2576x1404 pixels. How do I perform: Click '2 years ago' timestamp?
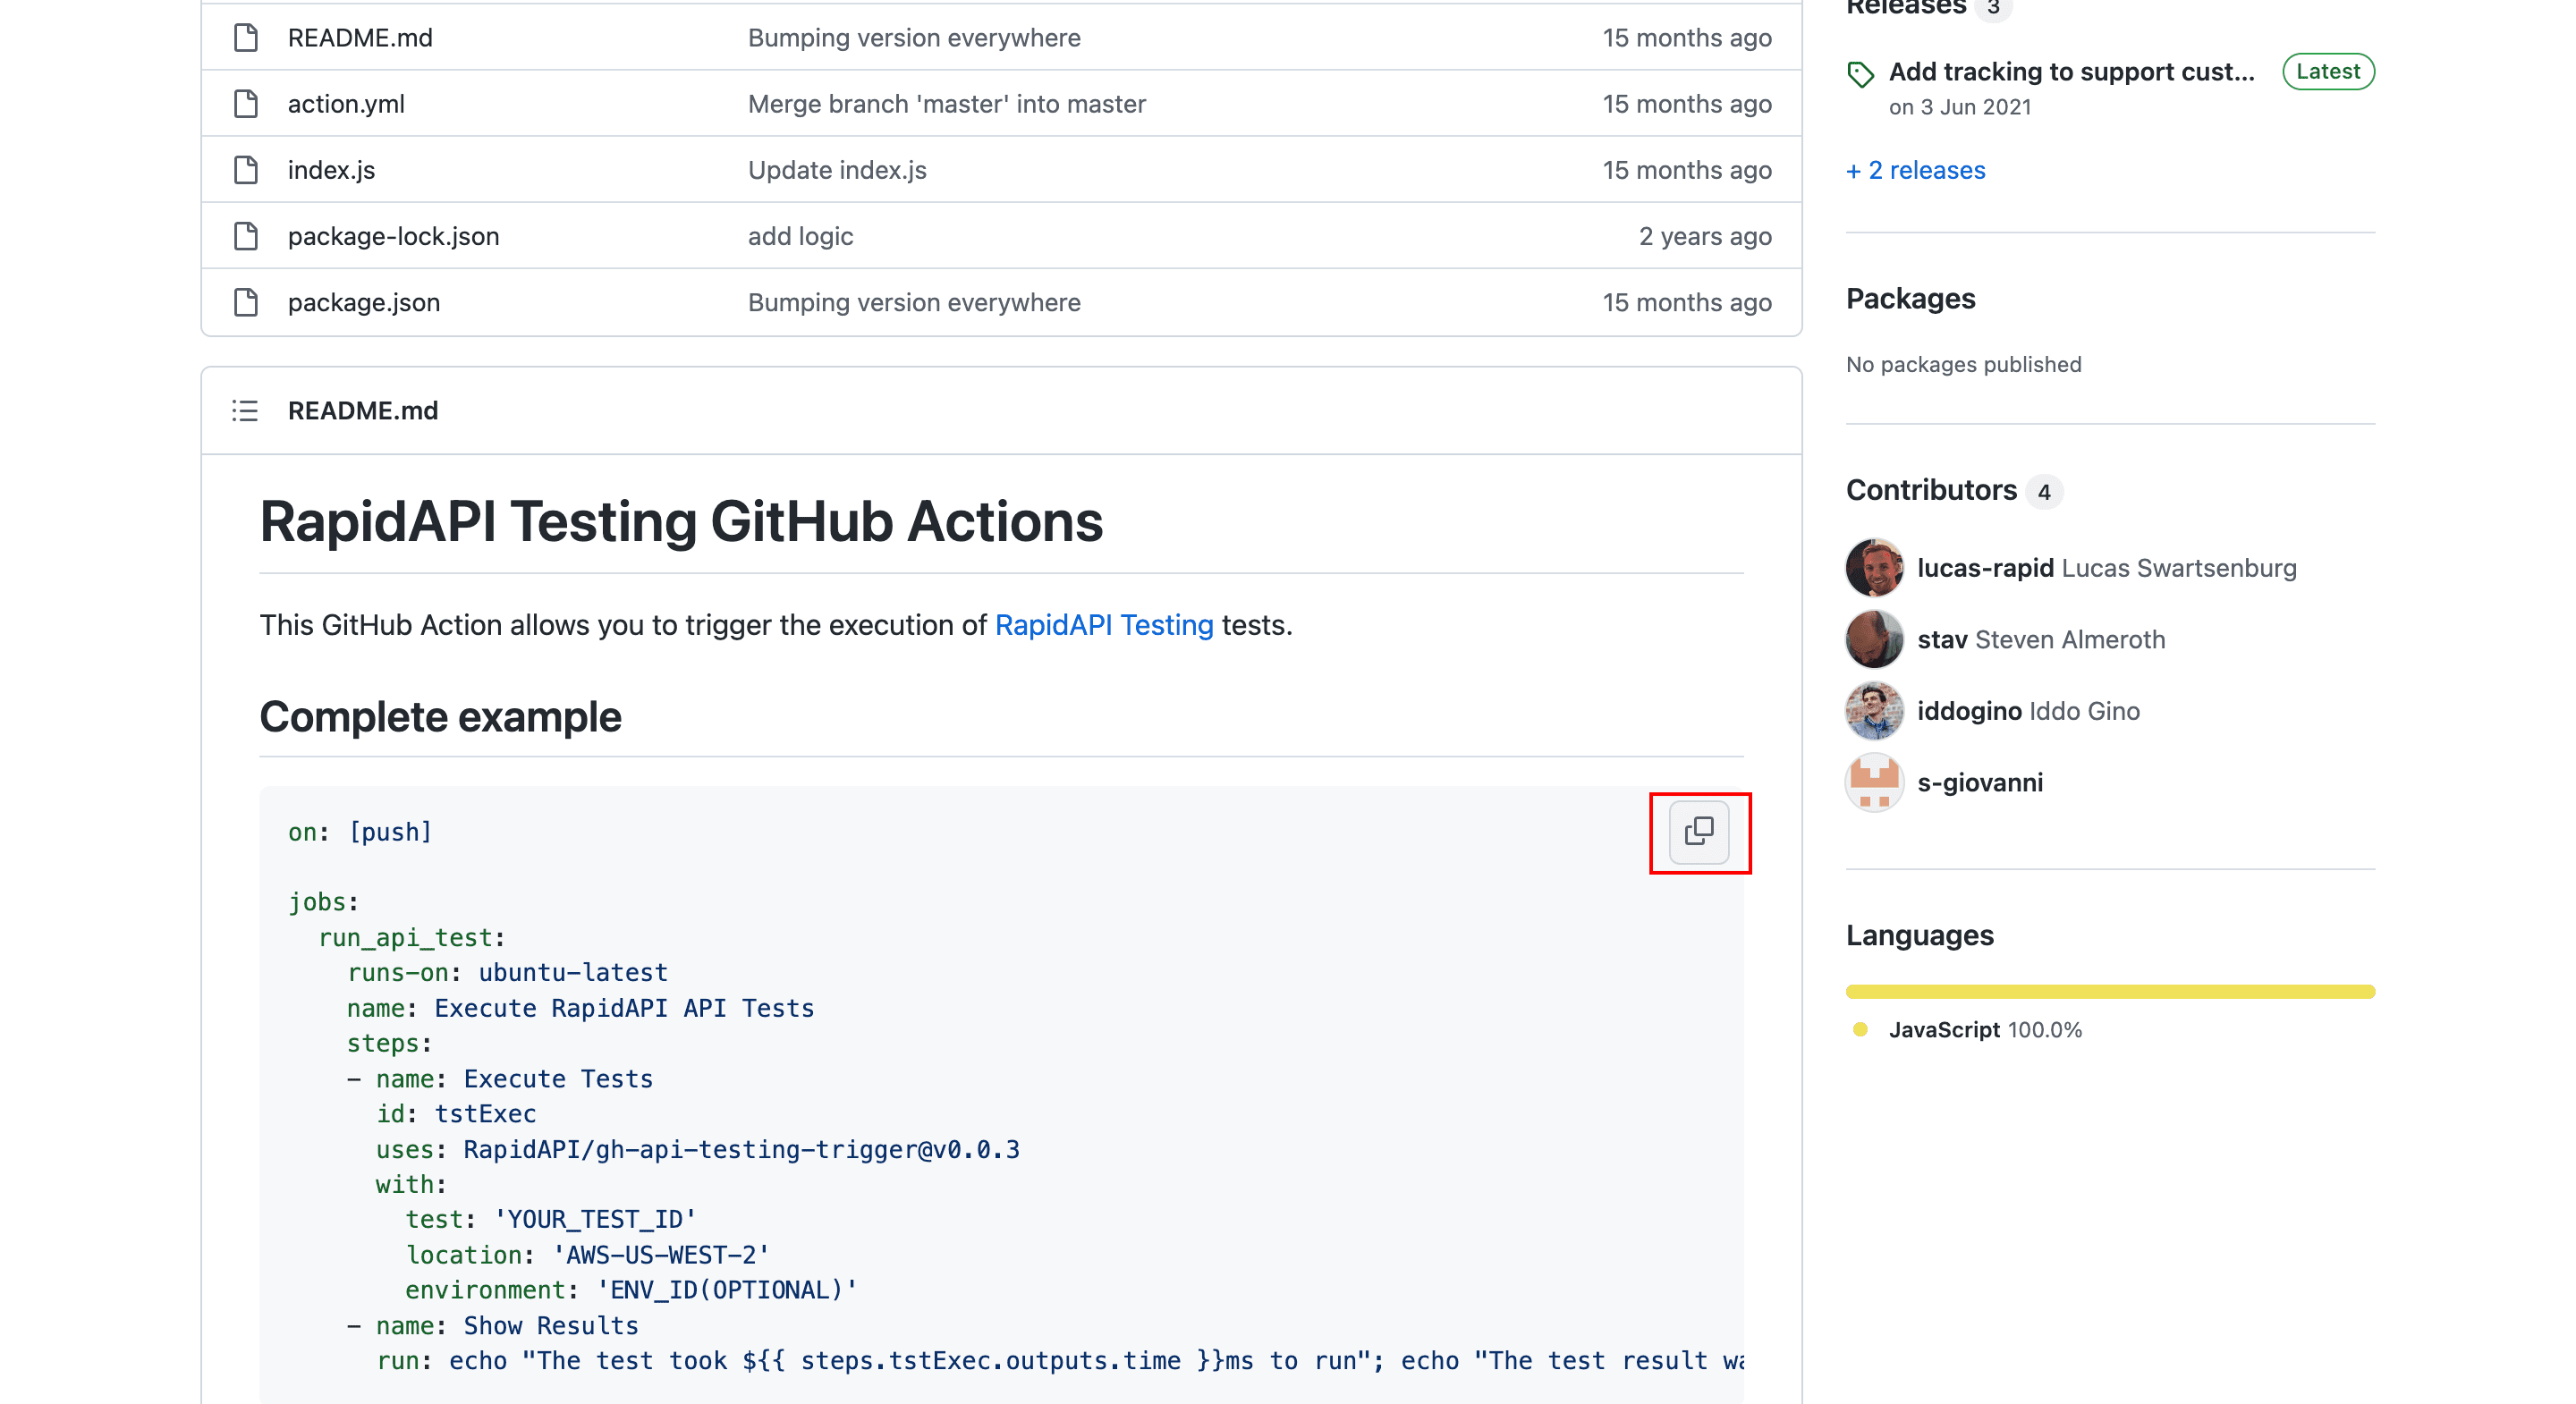point(1705,236)
